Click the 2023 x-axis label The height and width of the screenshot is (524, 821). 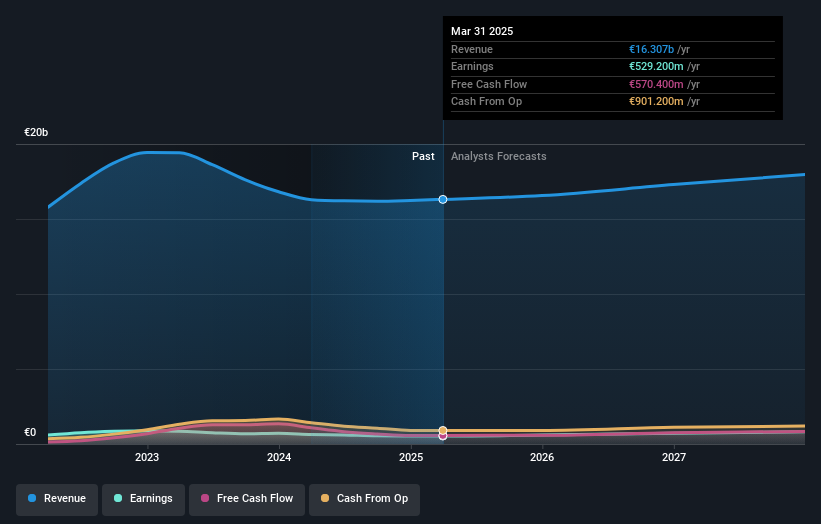tap(147, 458)
